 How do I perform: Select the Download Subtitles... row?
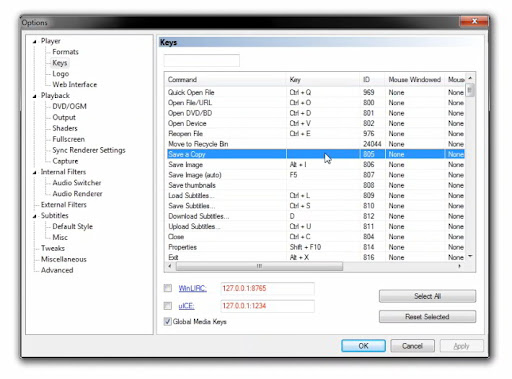pyautogui.click(x=315, y=216)
